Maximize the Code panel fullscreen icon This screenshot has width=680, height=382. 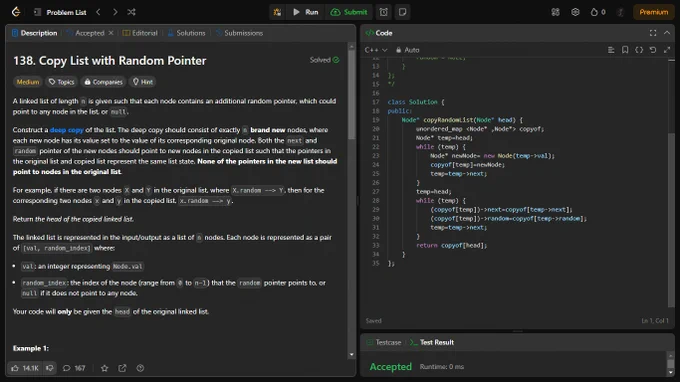(653, 33)
